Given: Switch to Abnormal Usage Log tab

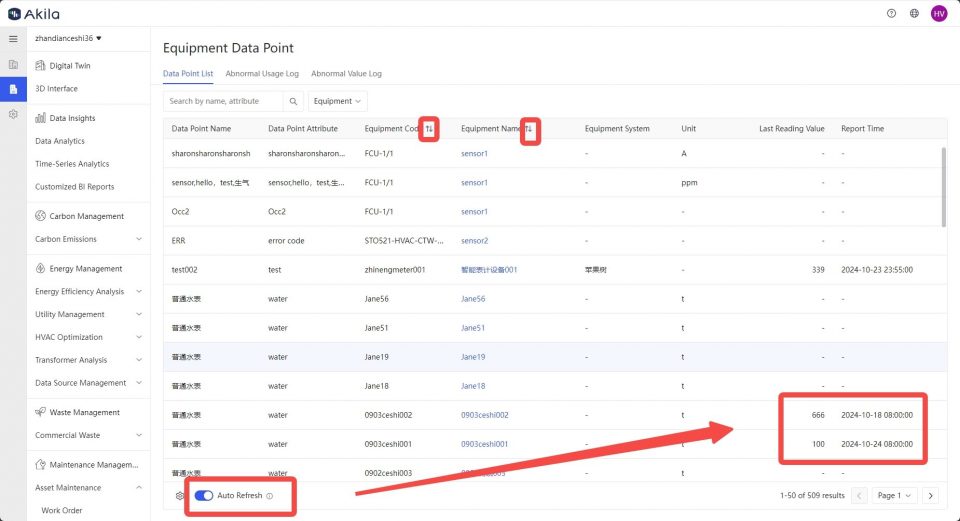Looking at the screenshot, I should point(262,73).
